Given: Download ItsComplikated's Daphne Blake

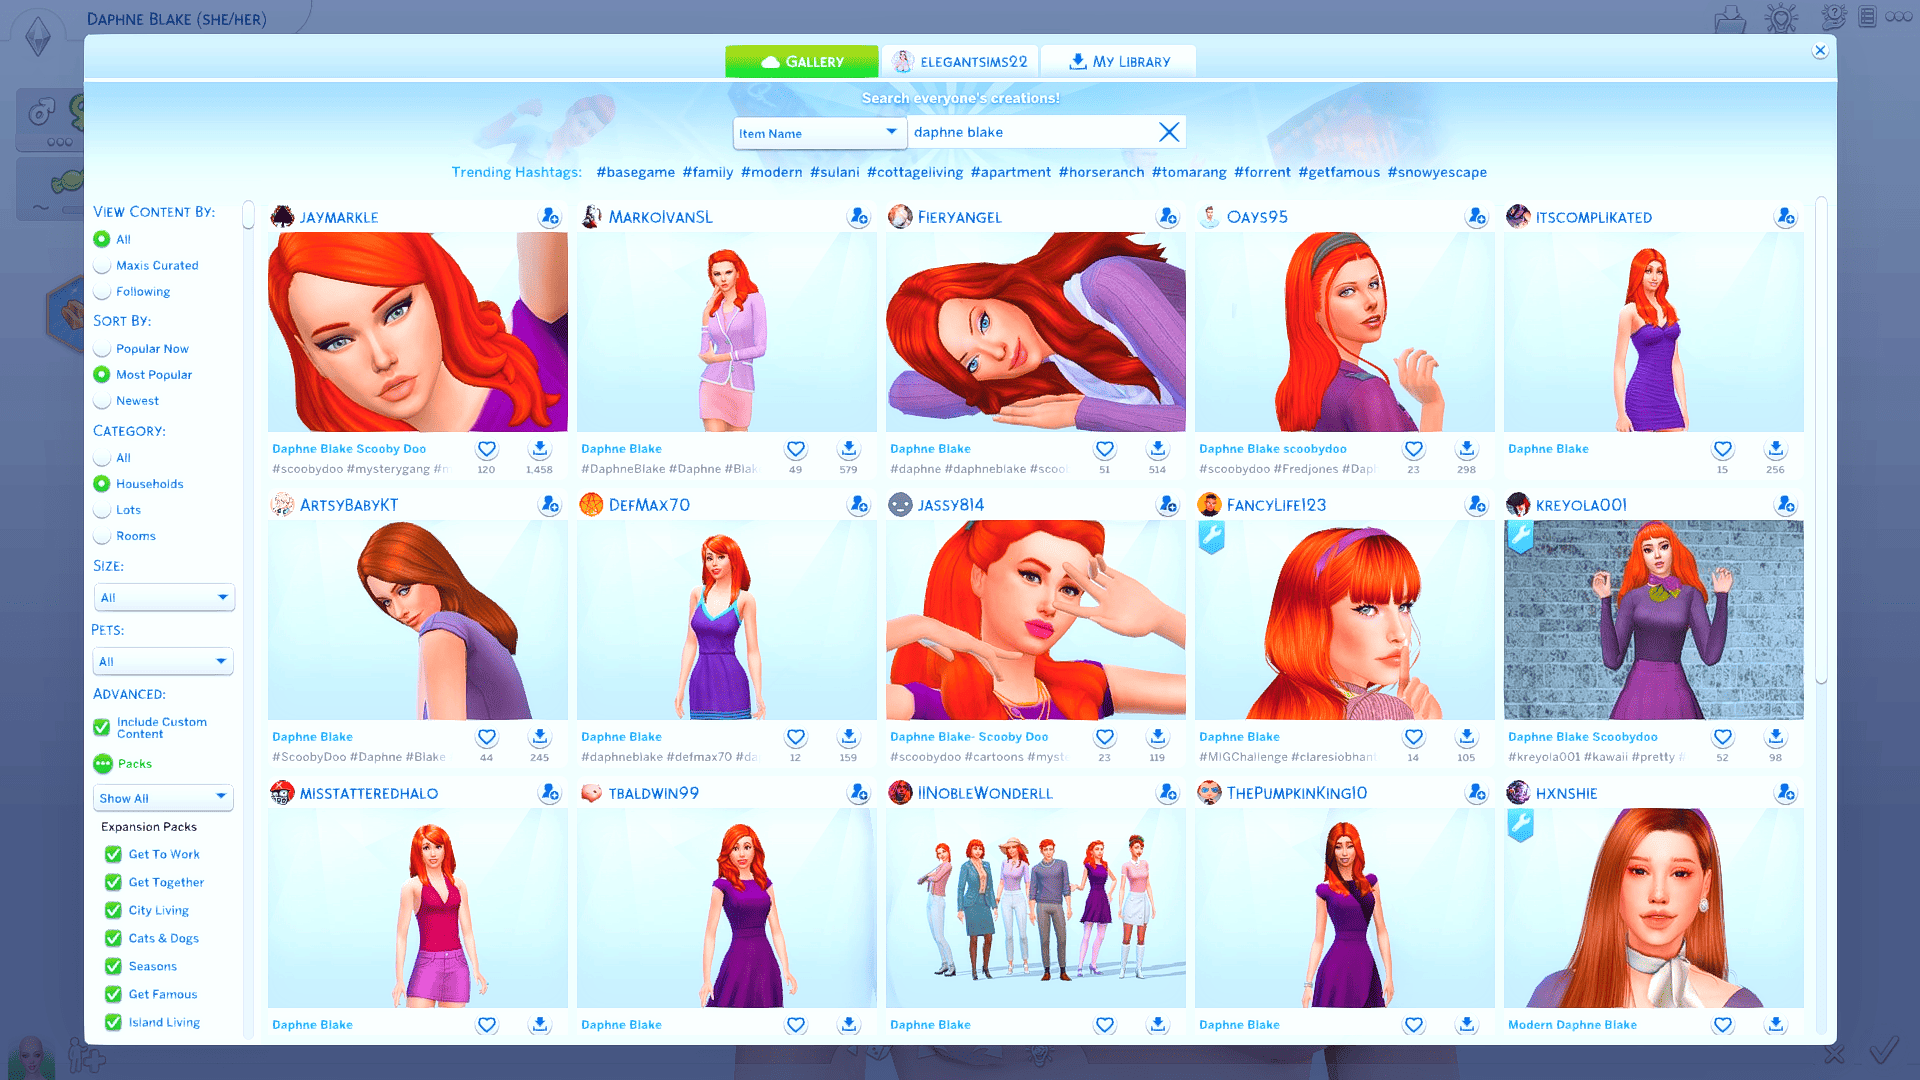Looking at the screenshot, I should point(1776,449).
